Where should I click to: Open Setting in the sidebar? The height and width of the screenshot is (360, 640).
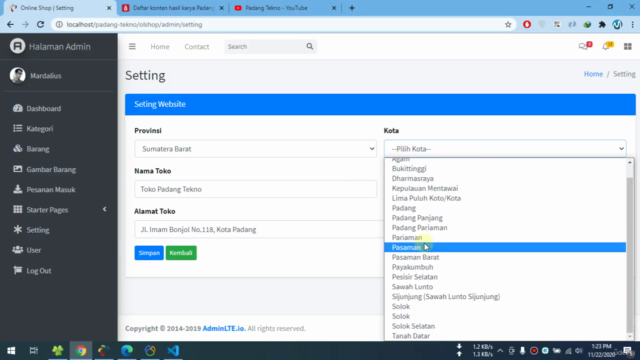(38, 230)
